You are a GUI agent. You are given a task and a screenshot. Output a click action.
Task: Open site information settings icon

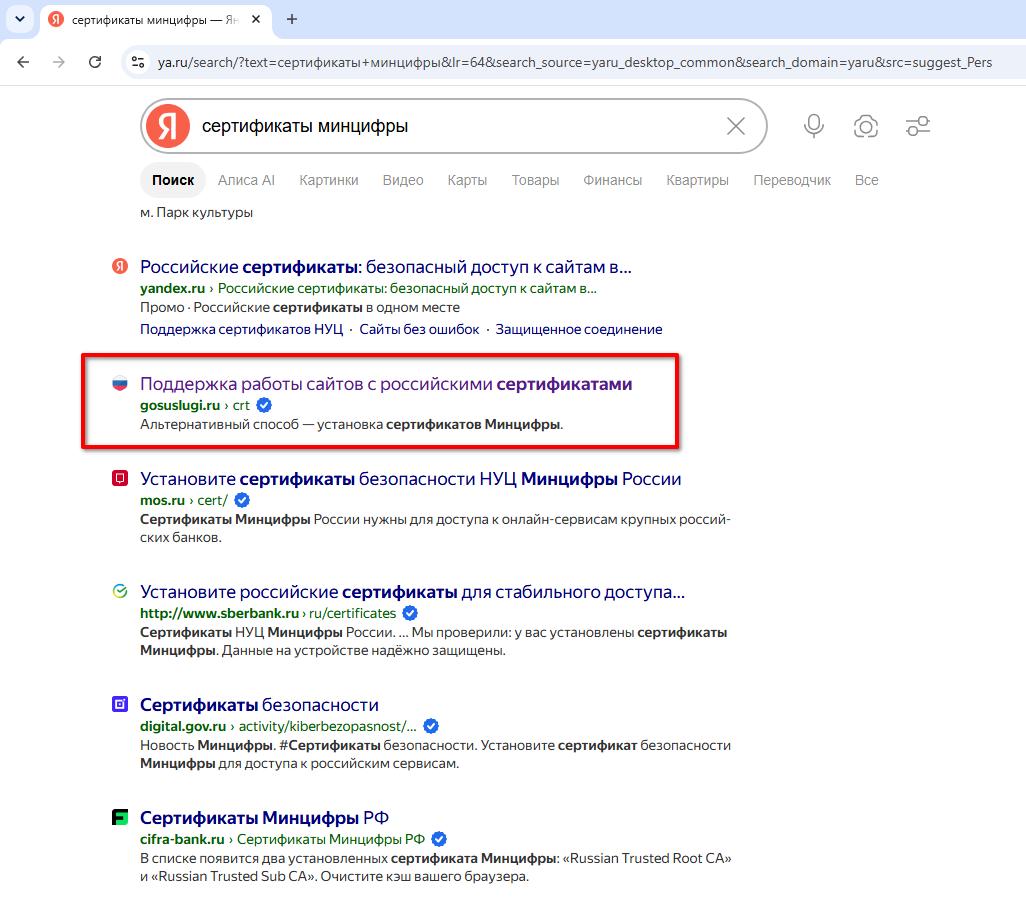138,62
